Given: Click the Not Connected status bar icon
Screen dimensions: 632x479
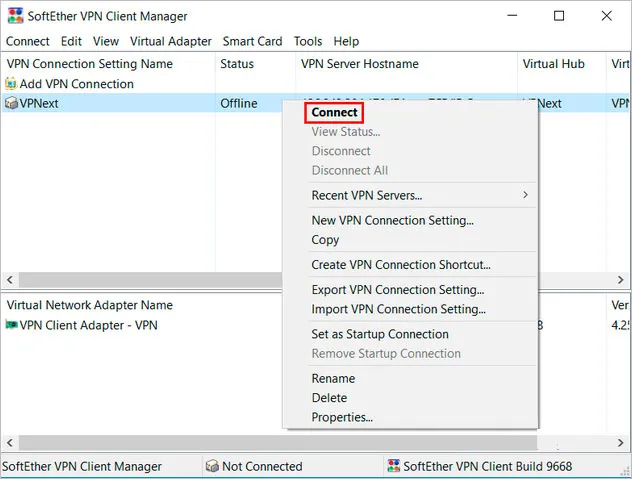Looking at the screenshot, I should pos(212,466).
